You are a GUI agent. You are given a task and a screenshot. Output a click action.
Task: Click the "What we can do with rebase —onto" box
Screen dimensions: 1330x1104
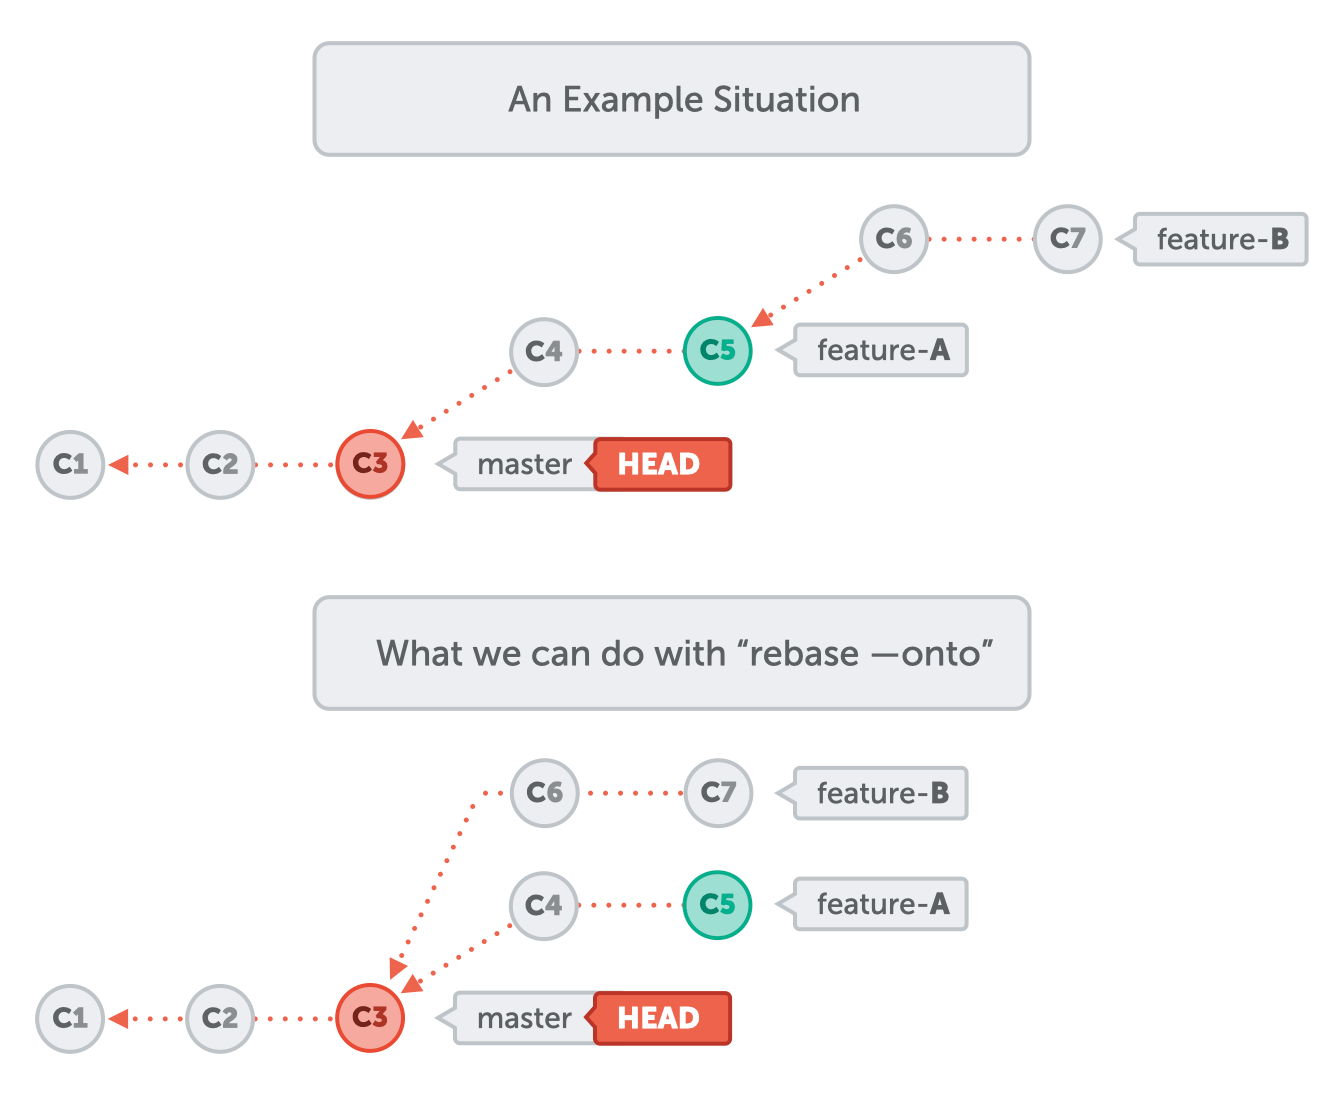[672, 653]
